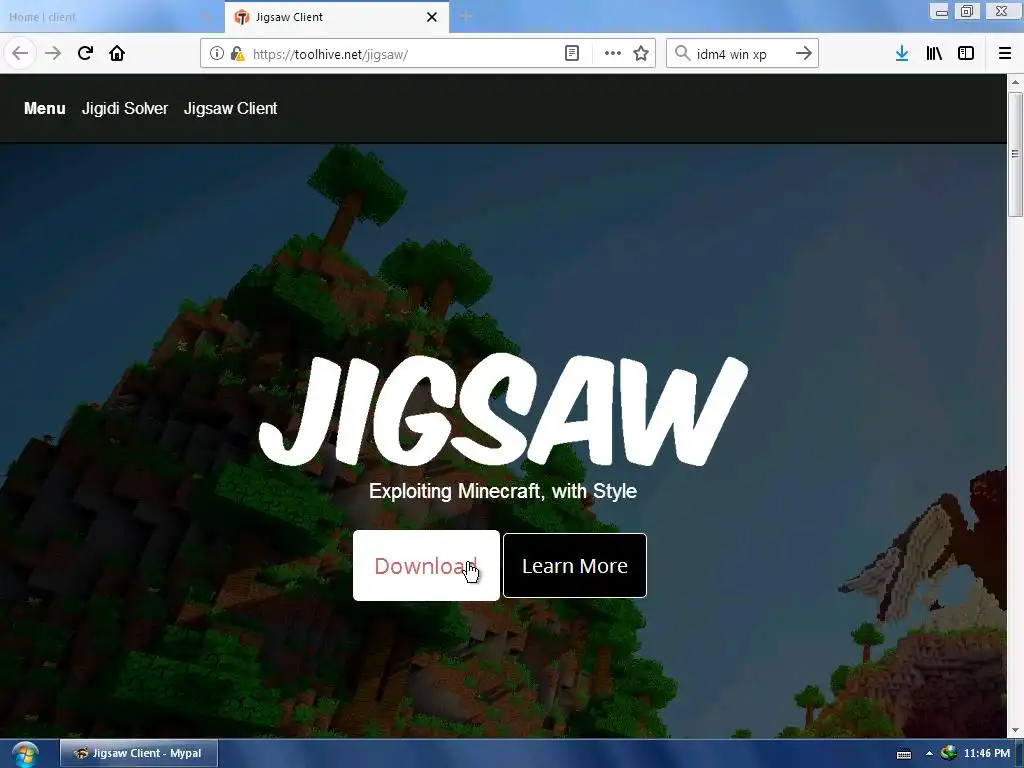Viewport: 1024px width, 768px height.
Task: Open a new tab with plus button
Action: (466, 17)
